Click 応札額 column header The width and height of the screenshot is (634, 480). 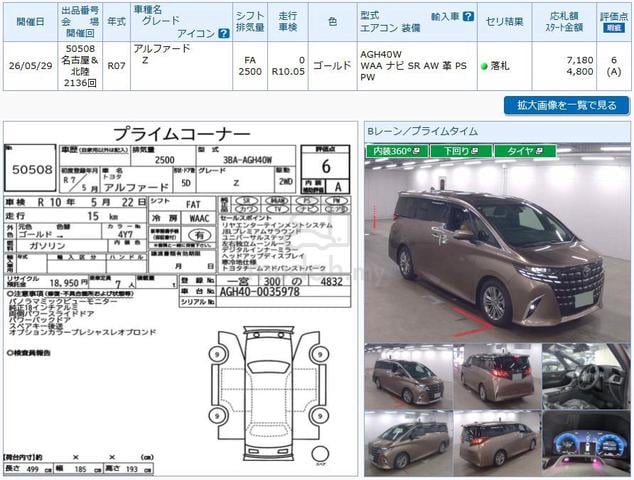click(x=564, y=16)
